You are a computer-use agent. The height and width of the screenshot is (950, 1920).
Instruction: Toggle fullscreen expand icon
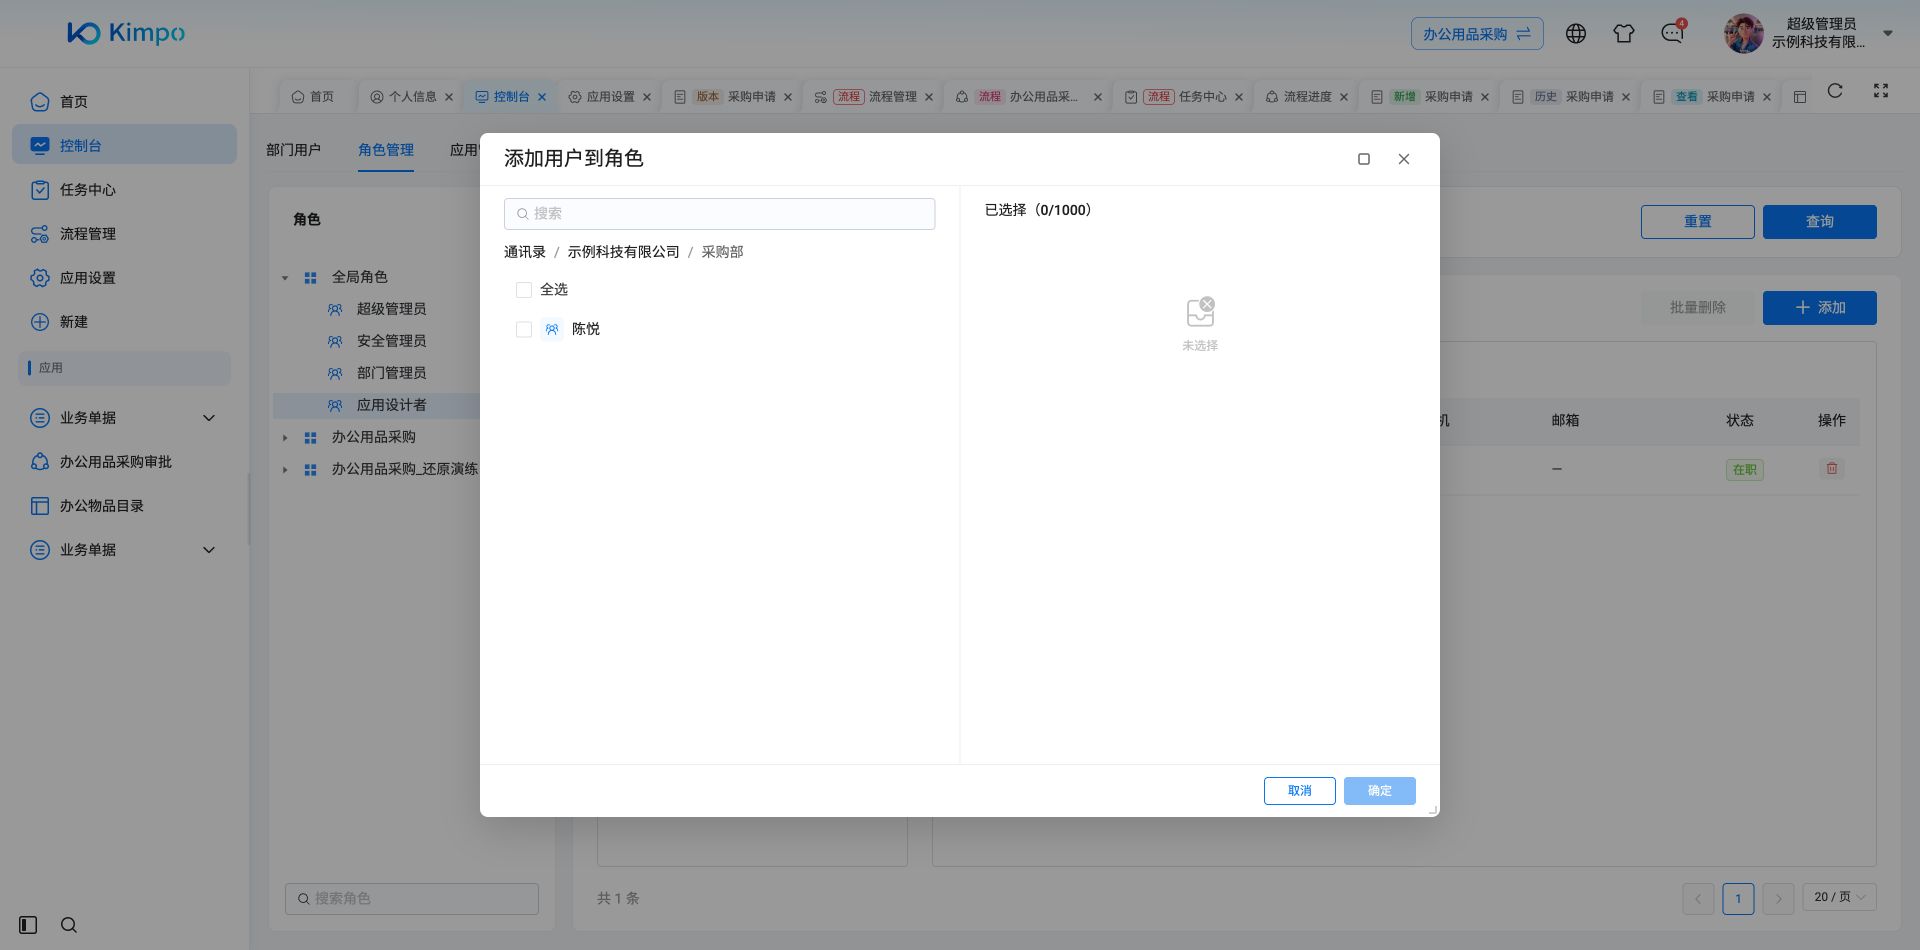(1881, 91)
